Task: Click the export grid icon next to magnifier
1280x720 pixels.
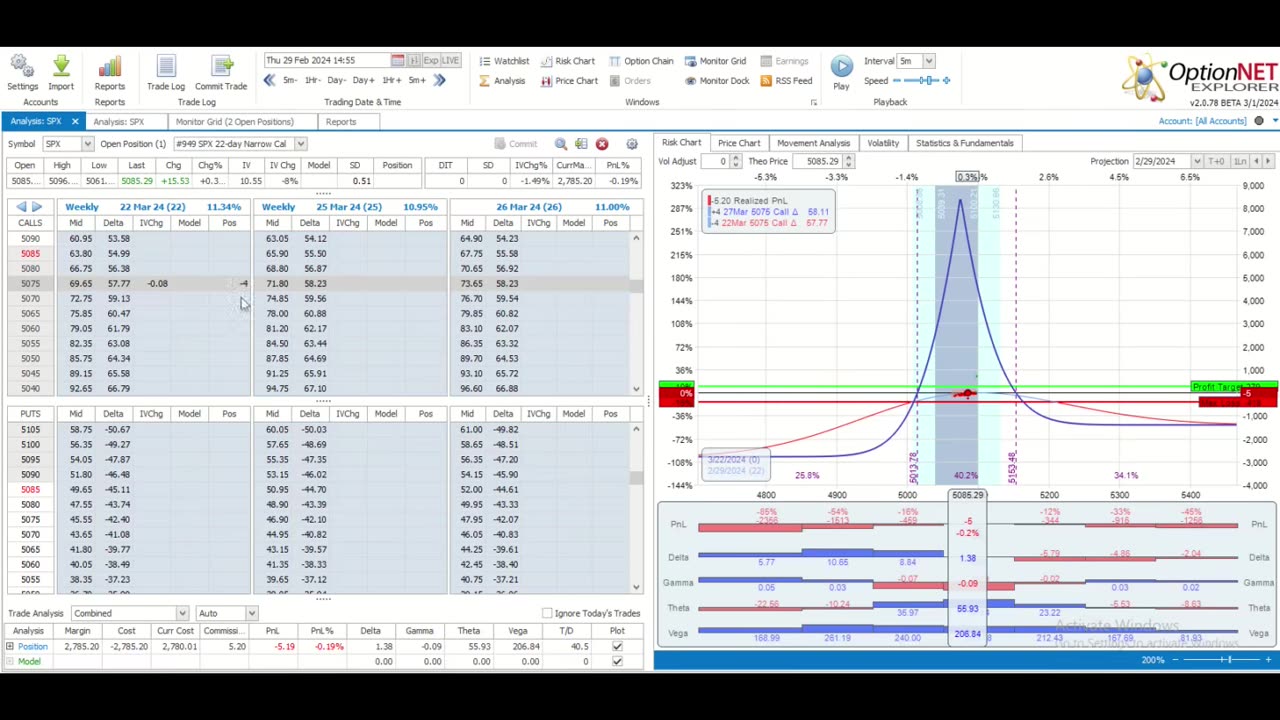Action: coord(581,144)
